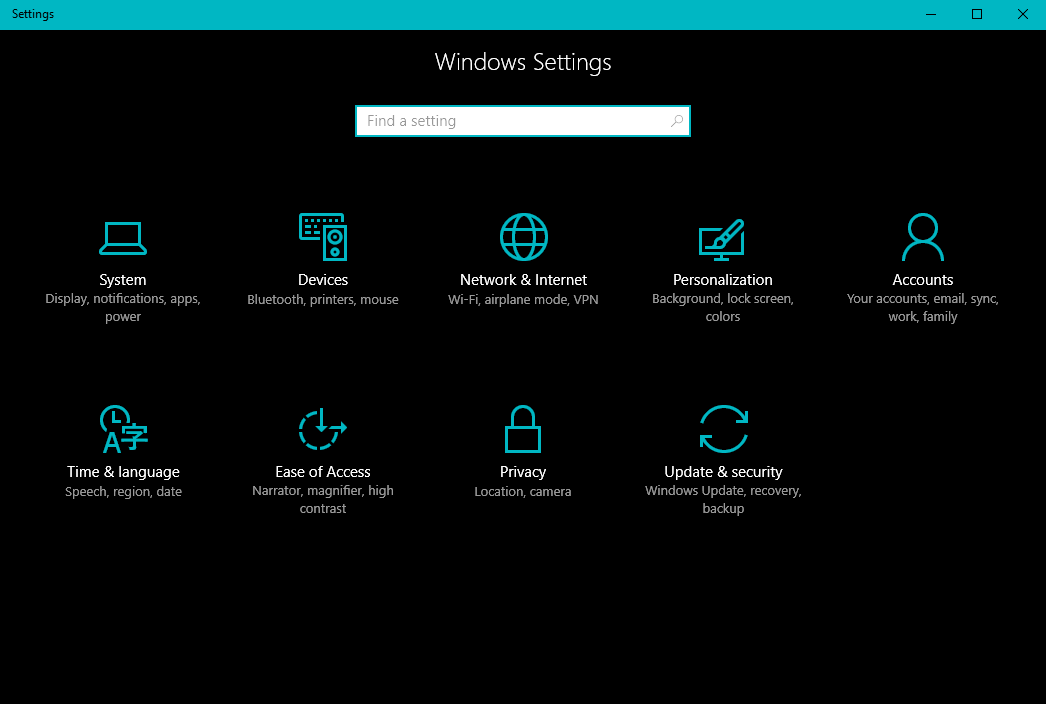The width and height of the screenshot is (1046, 704).
Task: Select the Ease of Access label
Action: 323,472
